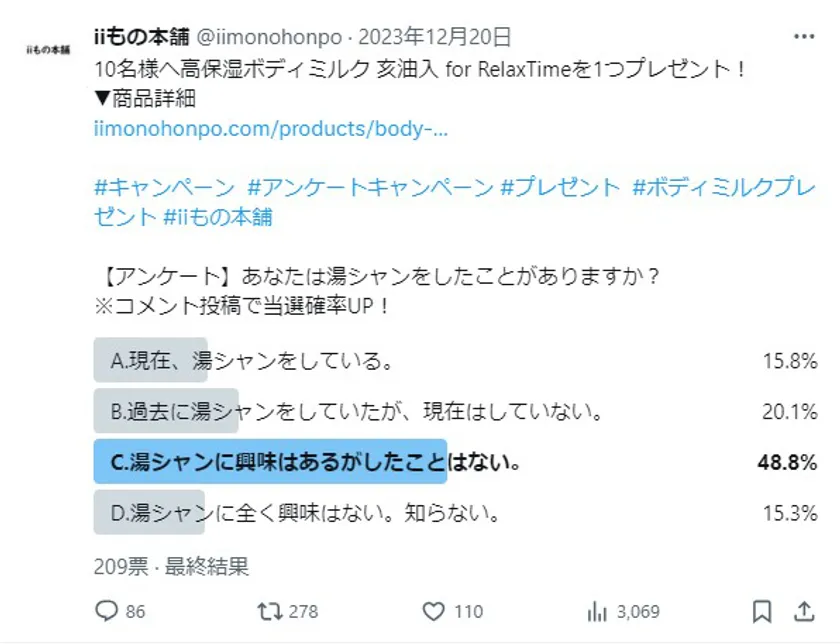Click the #プレゼント hashtag
This screenshot has height=644, width=840.
(560, 188)
